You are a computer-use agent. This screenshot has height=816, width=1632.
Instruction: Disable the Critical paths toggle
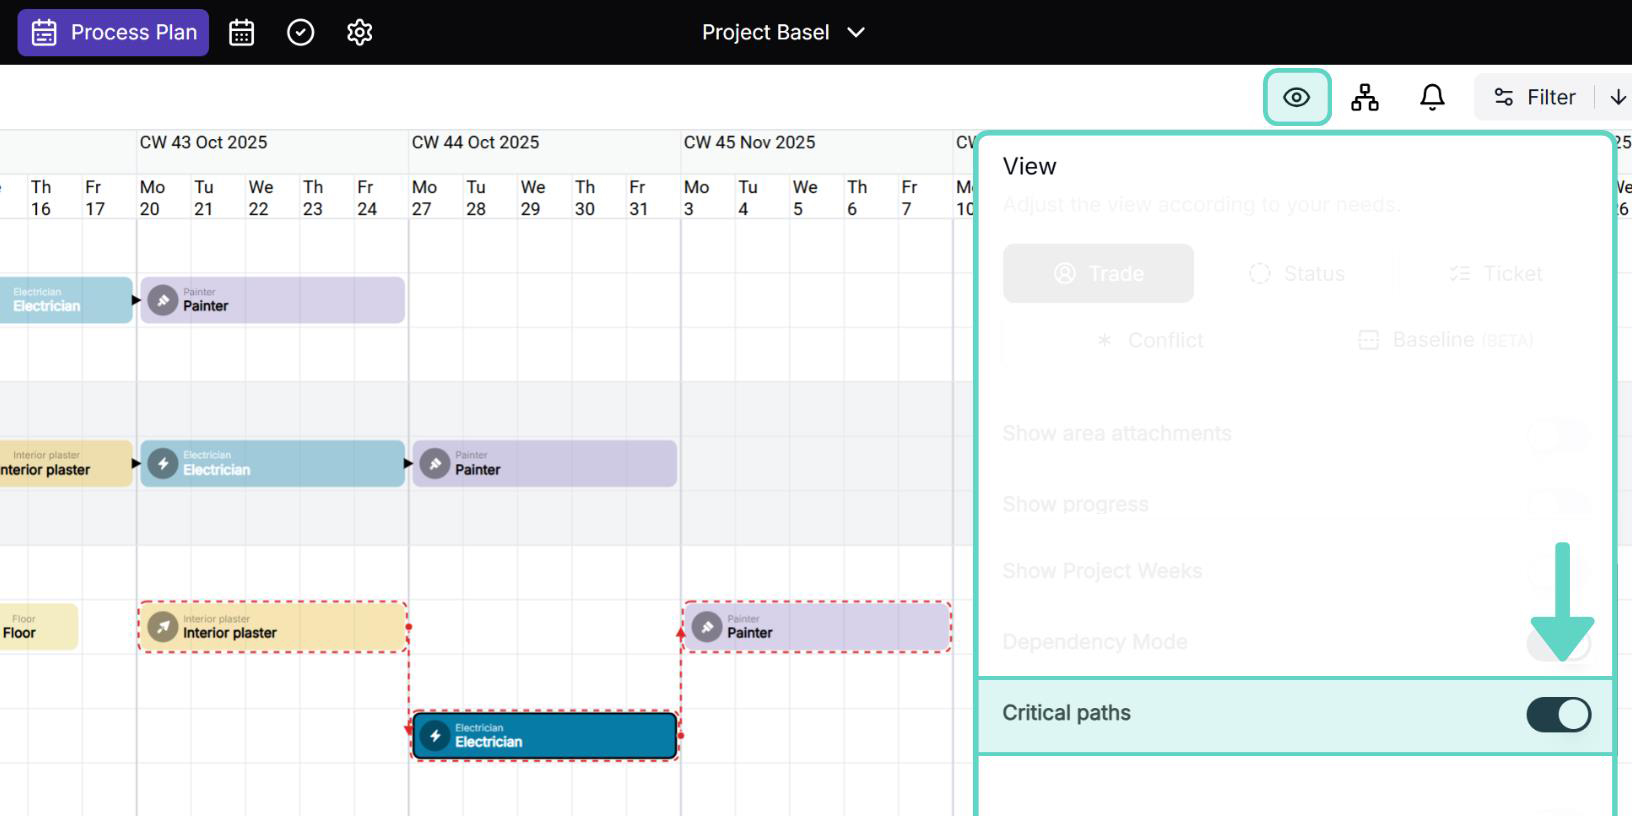click(x=1558, y=714)
